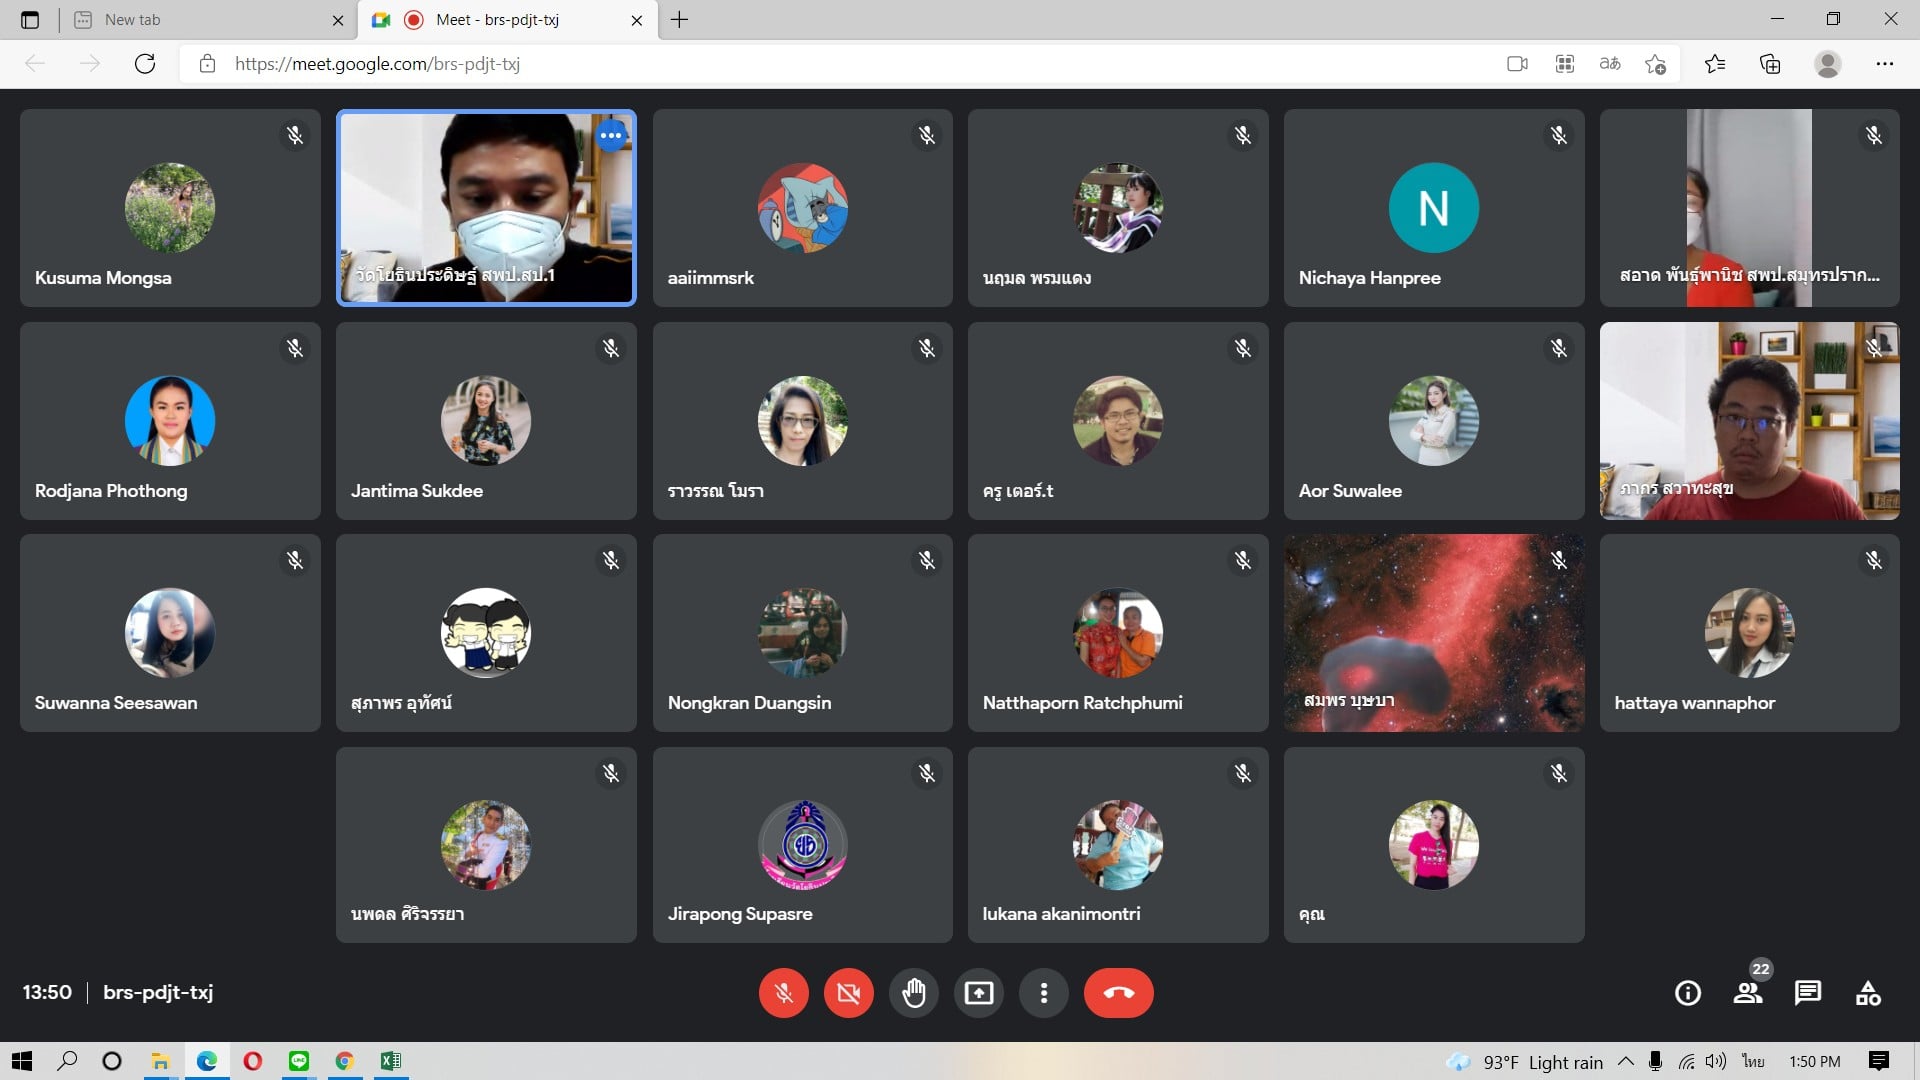The width and height of the screenshot is (1920, 1080).
Task: Click muted mic icon on hattaya wannaphor tile
Action: click(x=1874, y=560)
